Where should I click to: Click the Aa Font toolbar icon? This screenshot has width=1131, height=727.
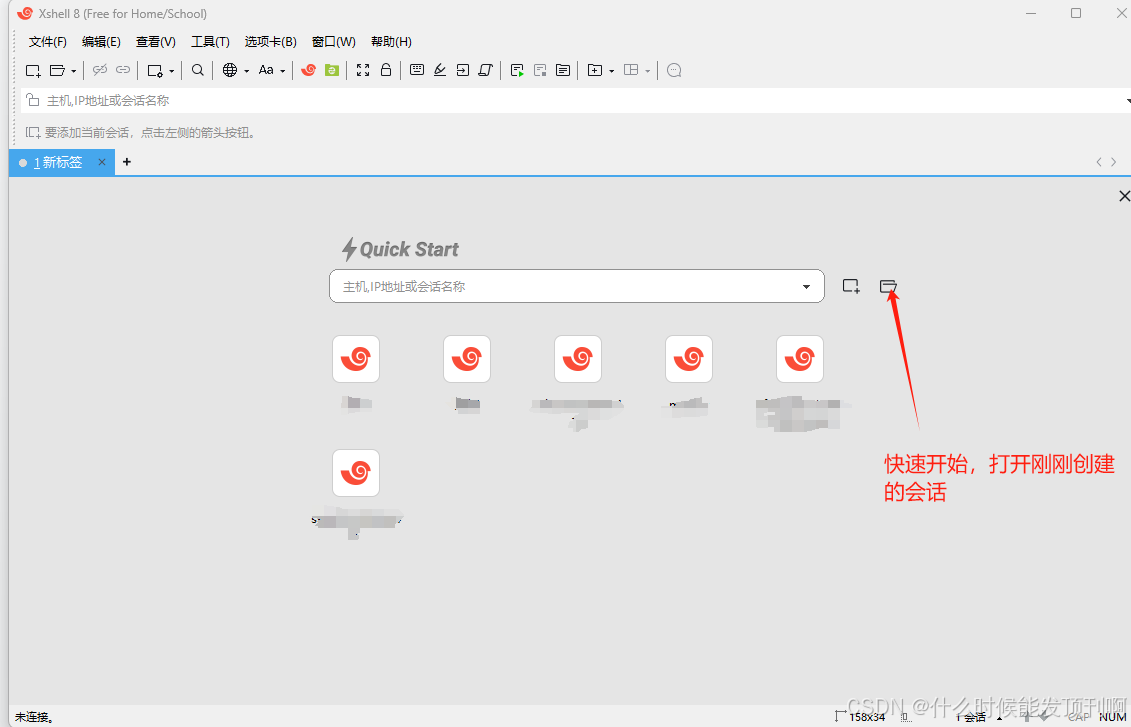(266, 70)
